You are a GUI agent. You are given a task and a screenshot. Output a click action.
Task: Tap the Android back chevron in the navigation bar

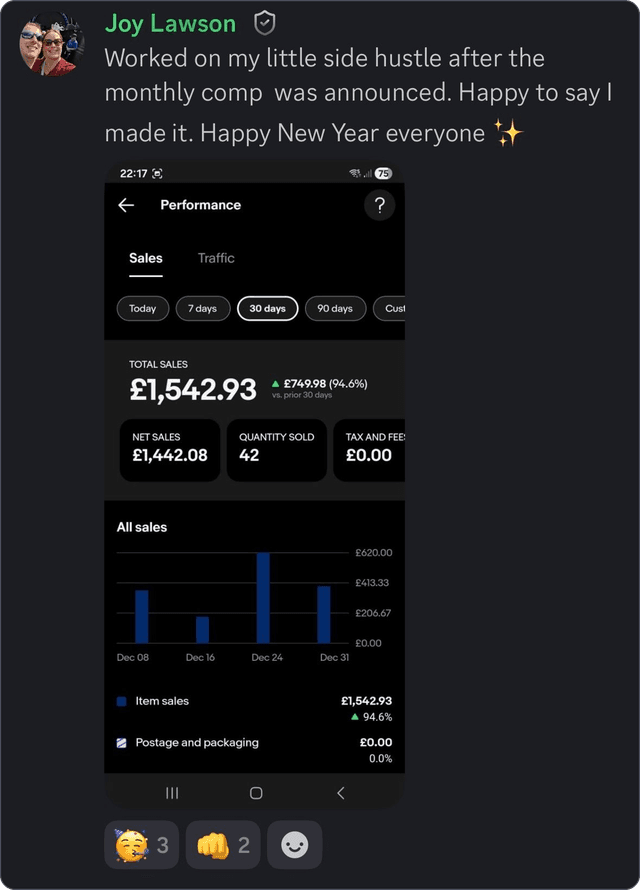(x=340, y=792)
